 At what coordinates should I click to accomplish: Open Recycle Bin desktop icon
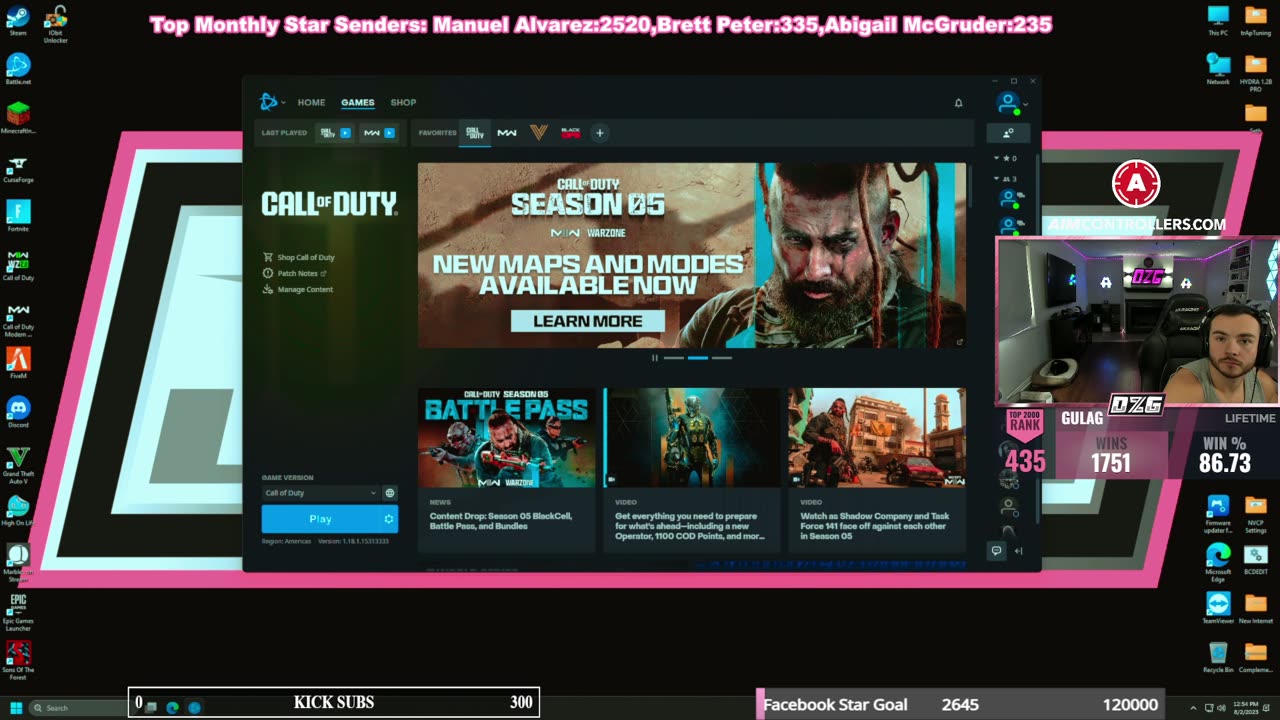click(1218, 658)
